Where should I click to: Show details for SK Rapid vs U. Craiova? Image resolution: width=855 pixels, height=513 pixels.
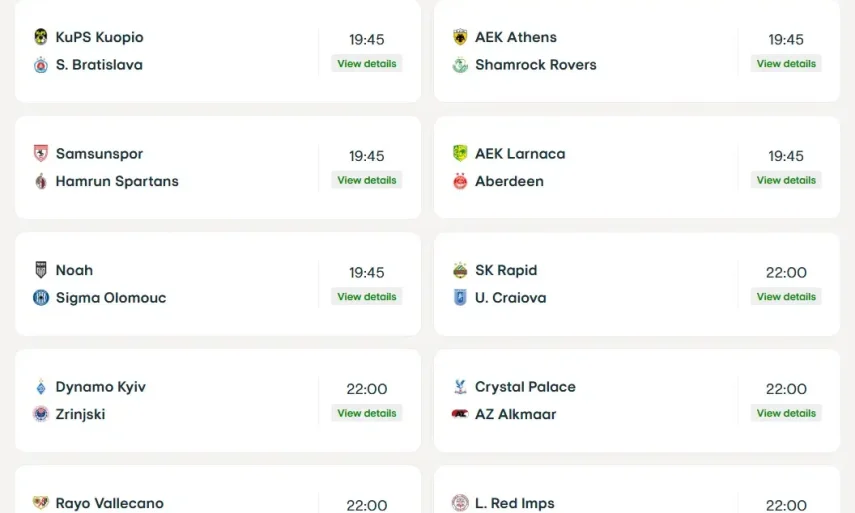click(786, 297)
